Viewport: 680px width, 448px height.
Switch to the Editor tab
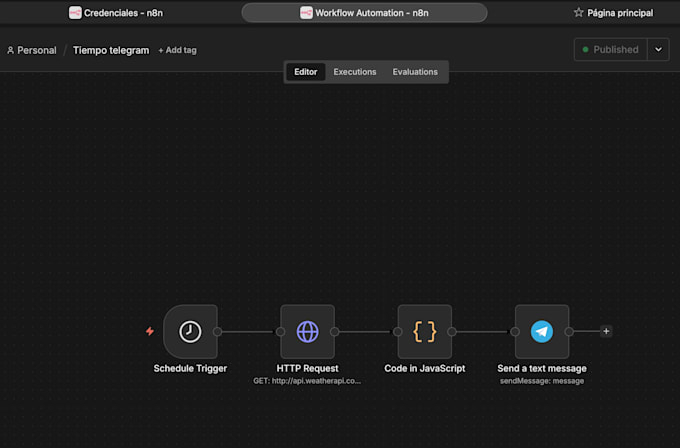(306, 72)
